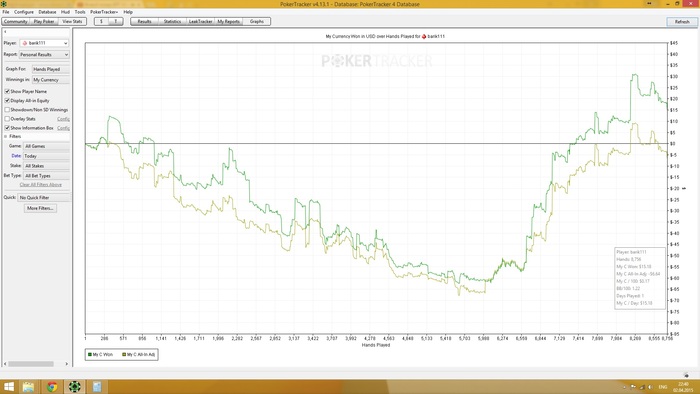Click the ENG language indicator

(663, 387)
